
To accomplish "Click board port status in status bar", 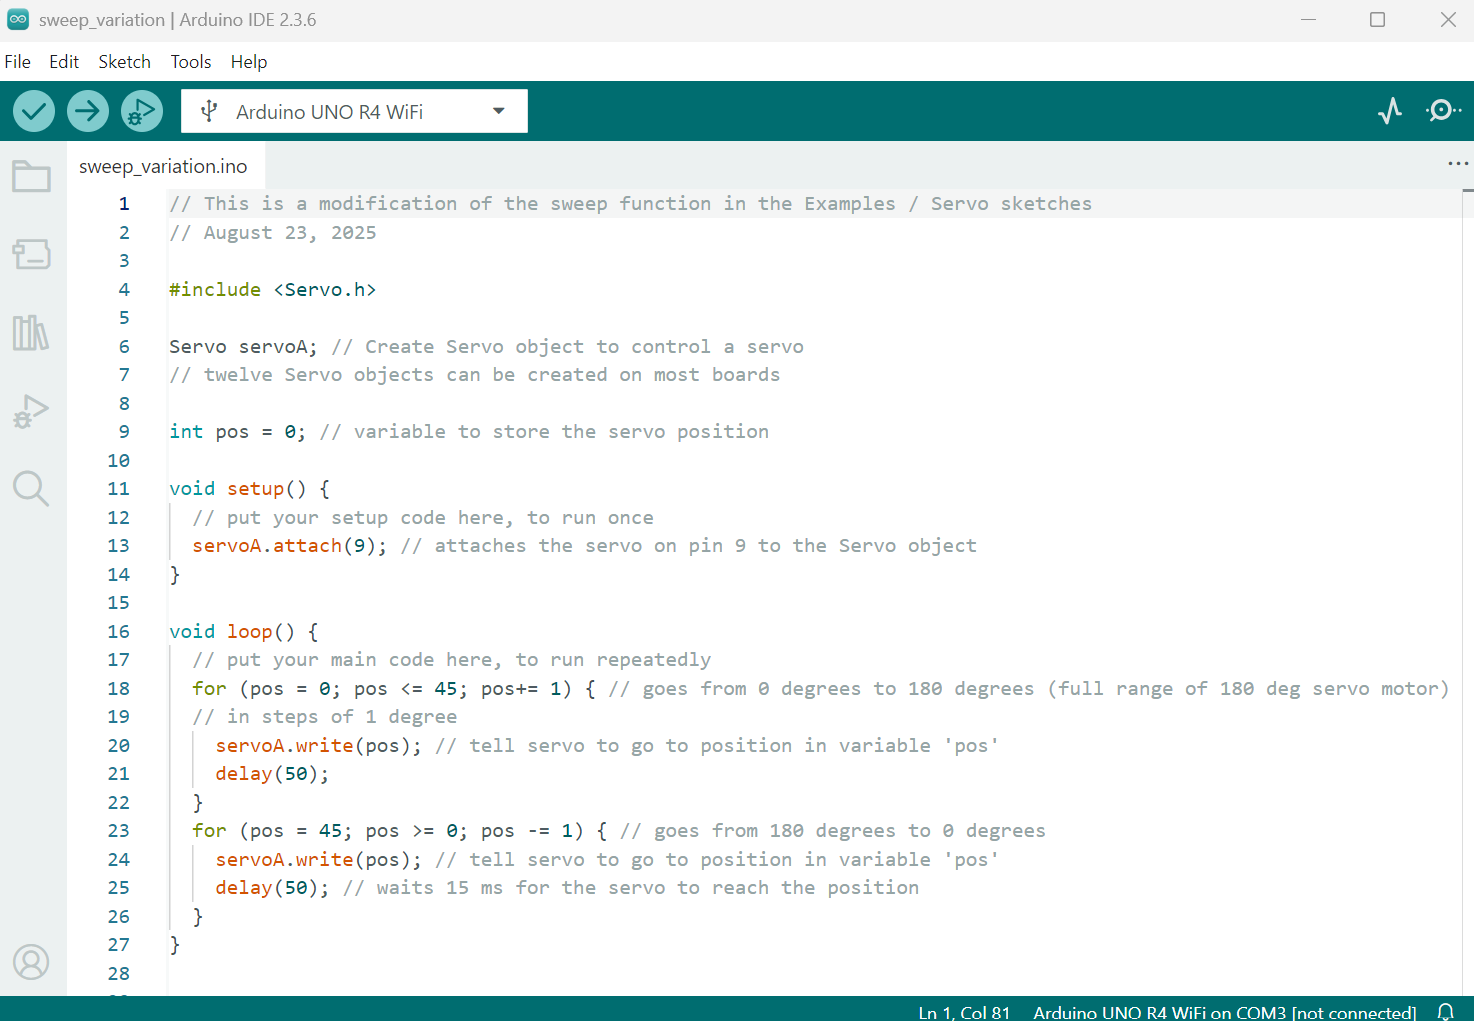I will coord(1224,1012).
